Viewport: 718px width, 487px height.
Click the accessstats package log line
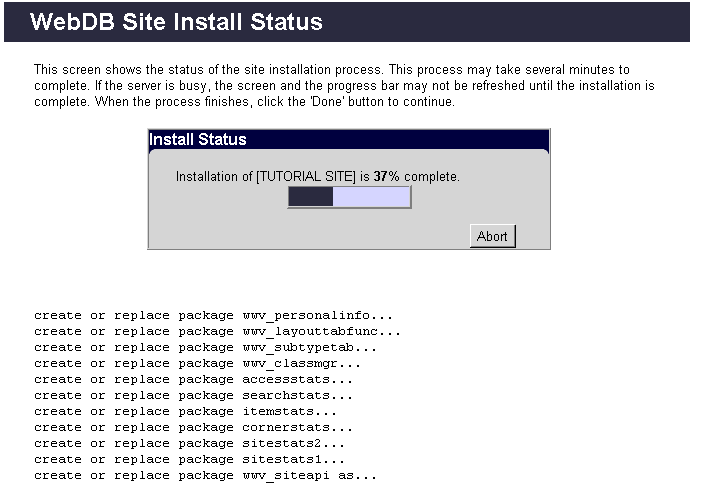[x=194, y=379]
